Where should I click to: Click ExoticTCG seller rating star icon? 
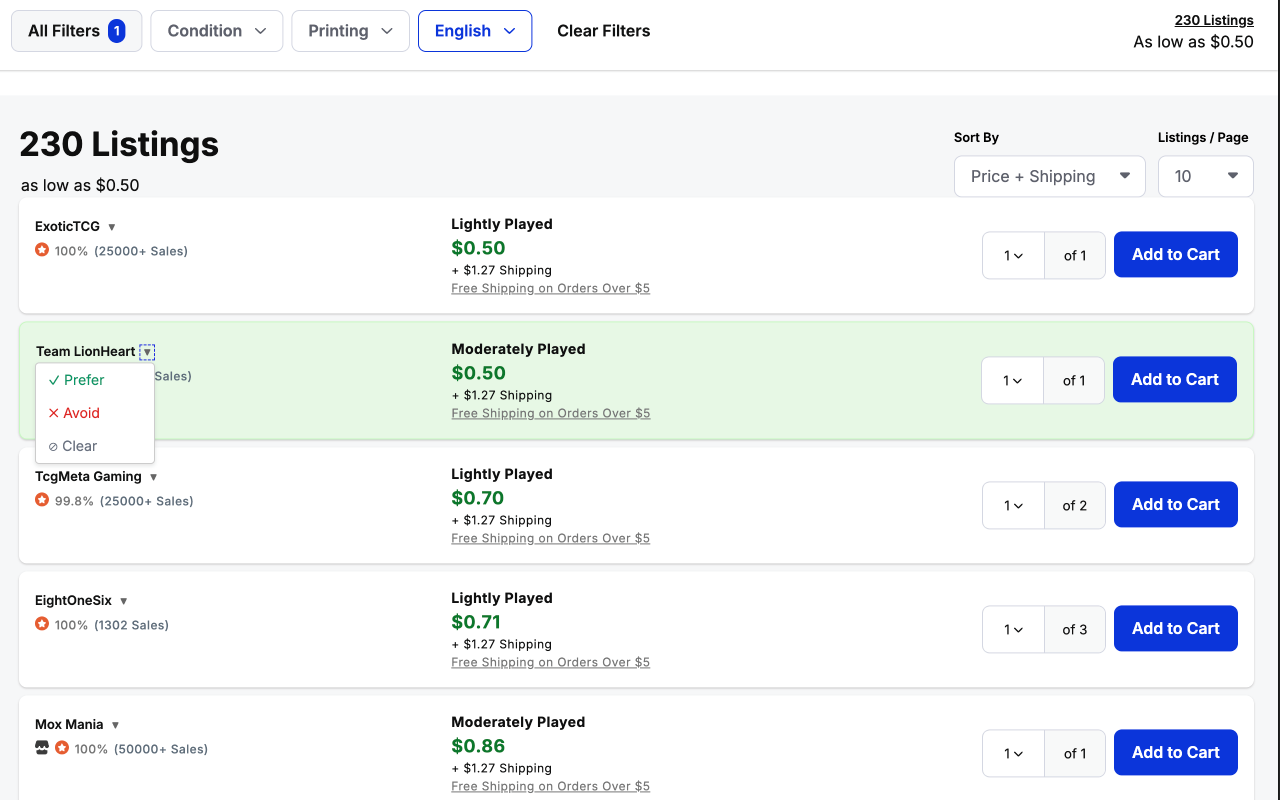tap(42, 250)
